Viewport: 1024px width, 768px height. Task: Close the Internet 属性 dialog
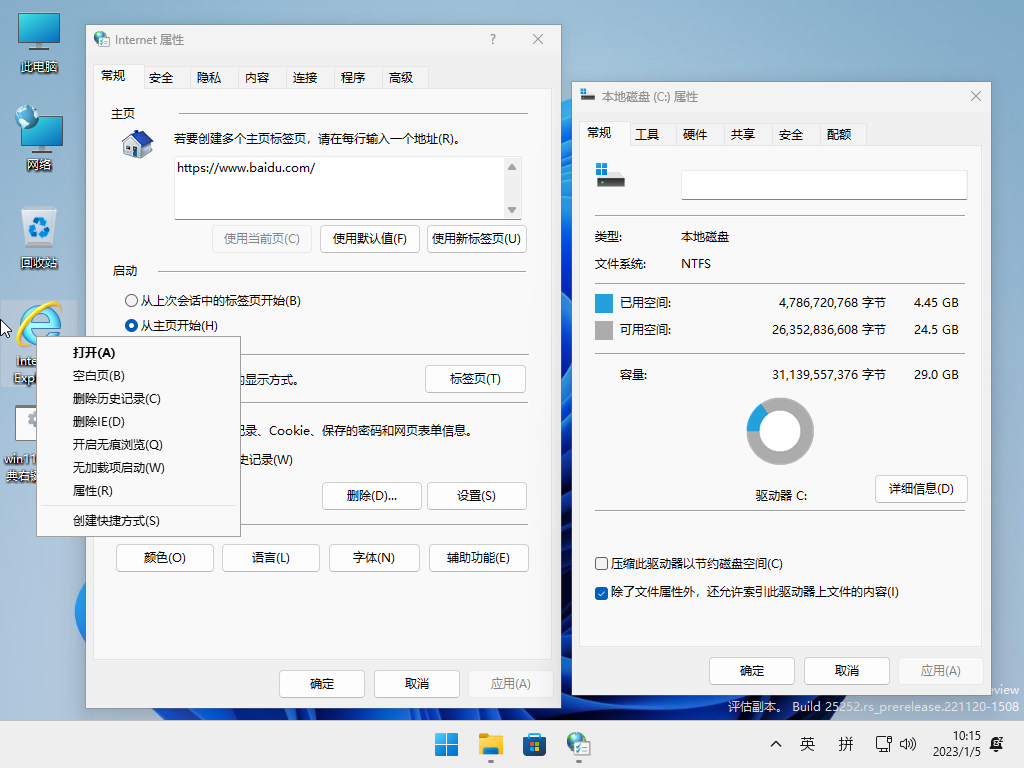[x=537, y=39]
